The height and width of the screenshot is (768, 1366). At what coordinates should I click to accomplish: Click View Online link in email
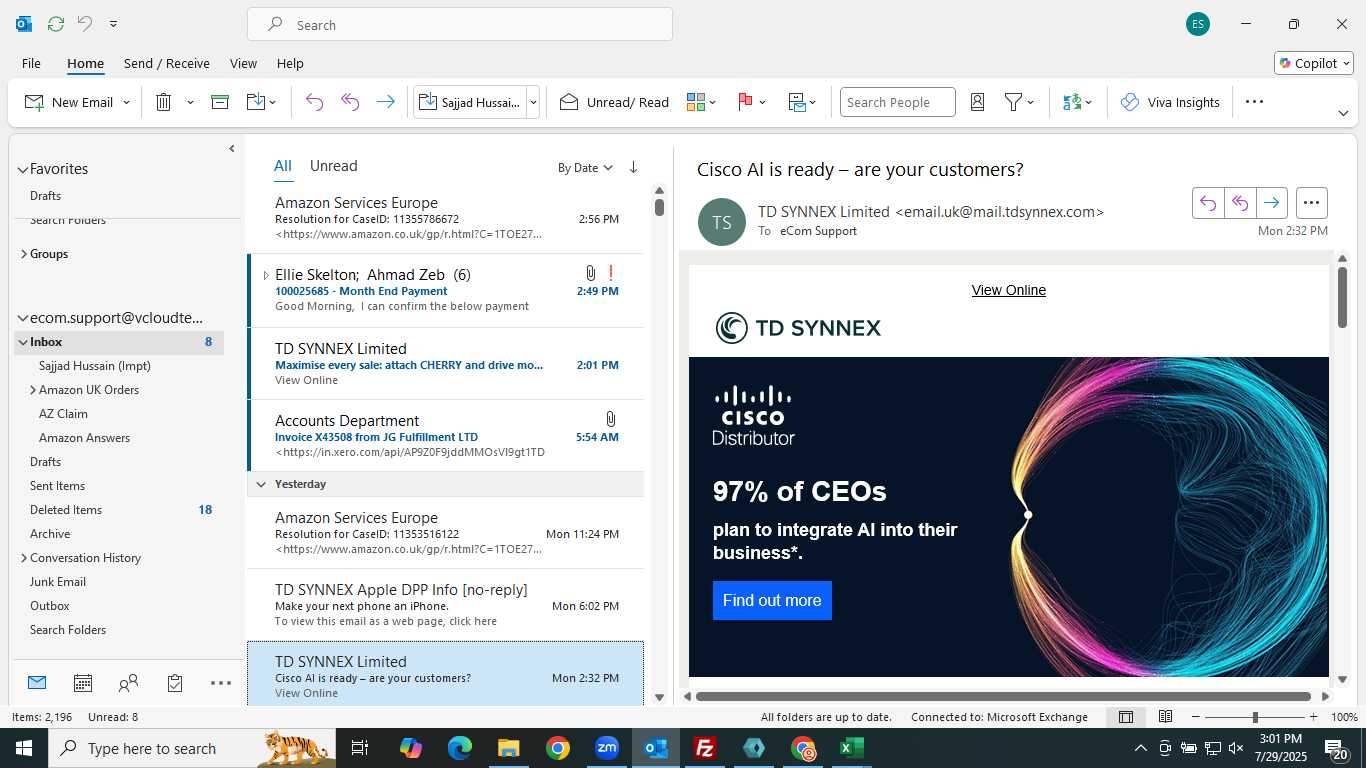point(1008,290)
